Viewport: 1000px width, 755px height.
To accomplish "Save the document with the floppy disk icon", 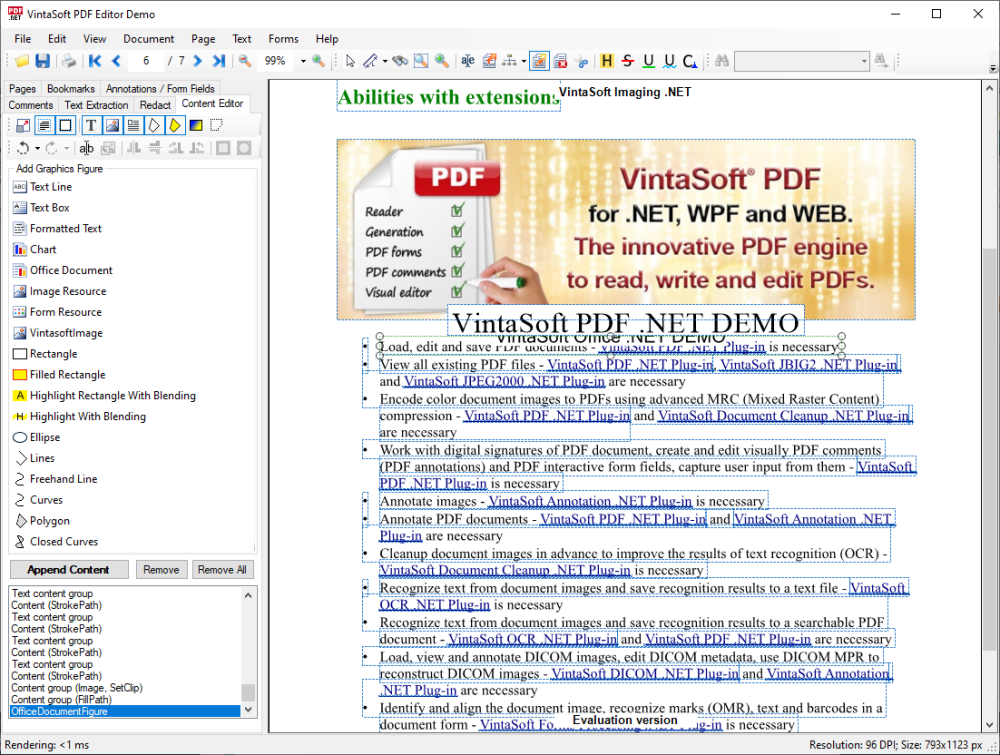I will (x=41, y=61).
